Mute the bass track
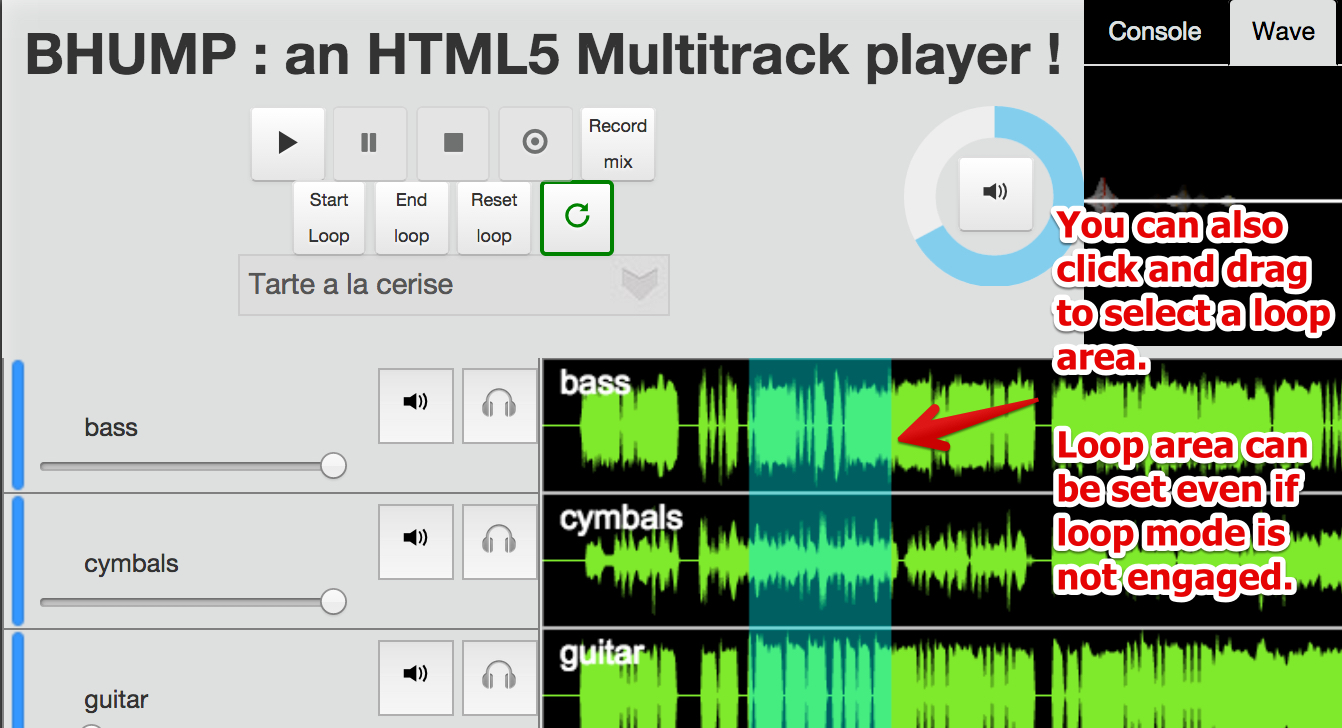This screenshot has height=728, width=1342. [x=416, y=406]
